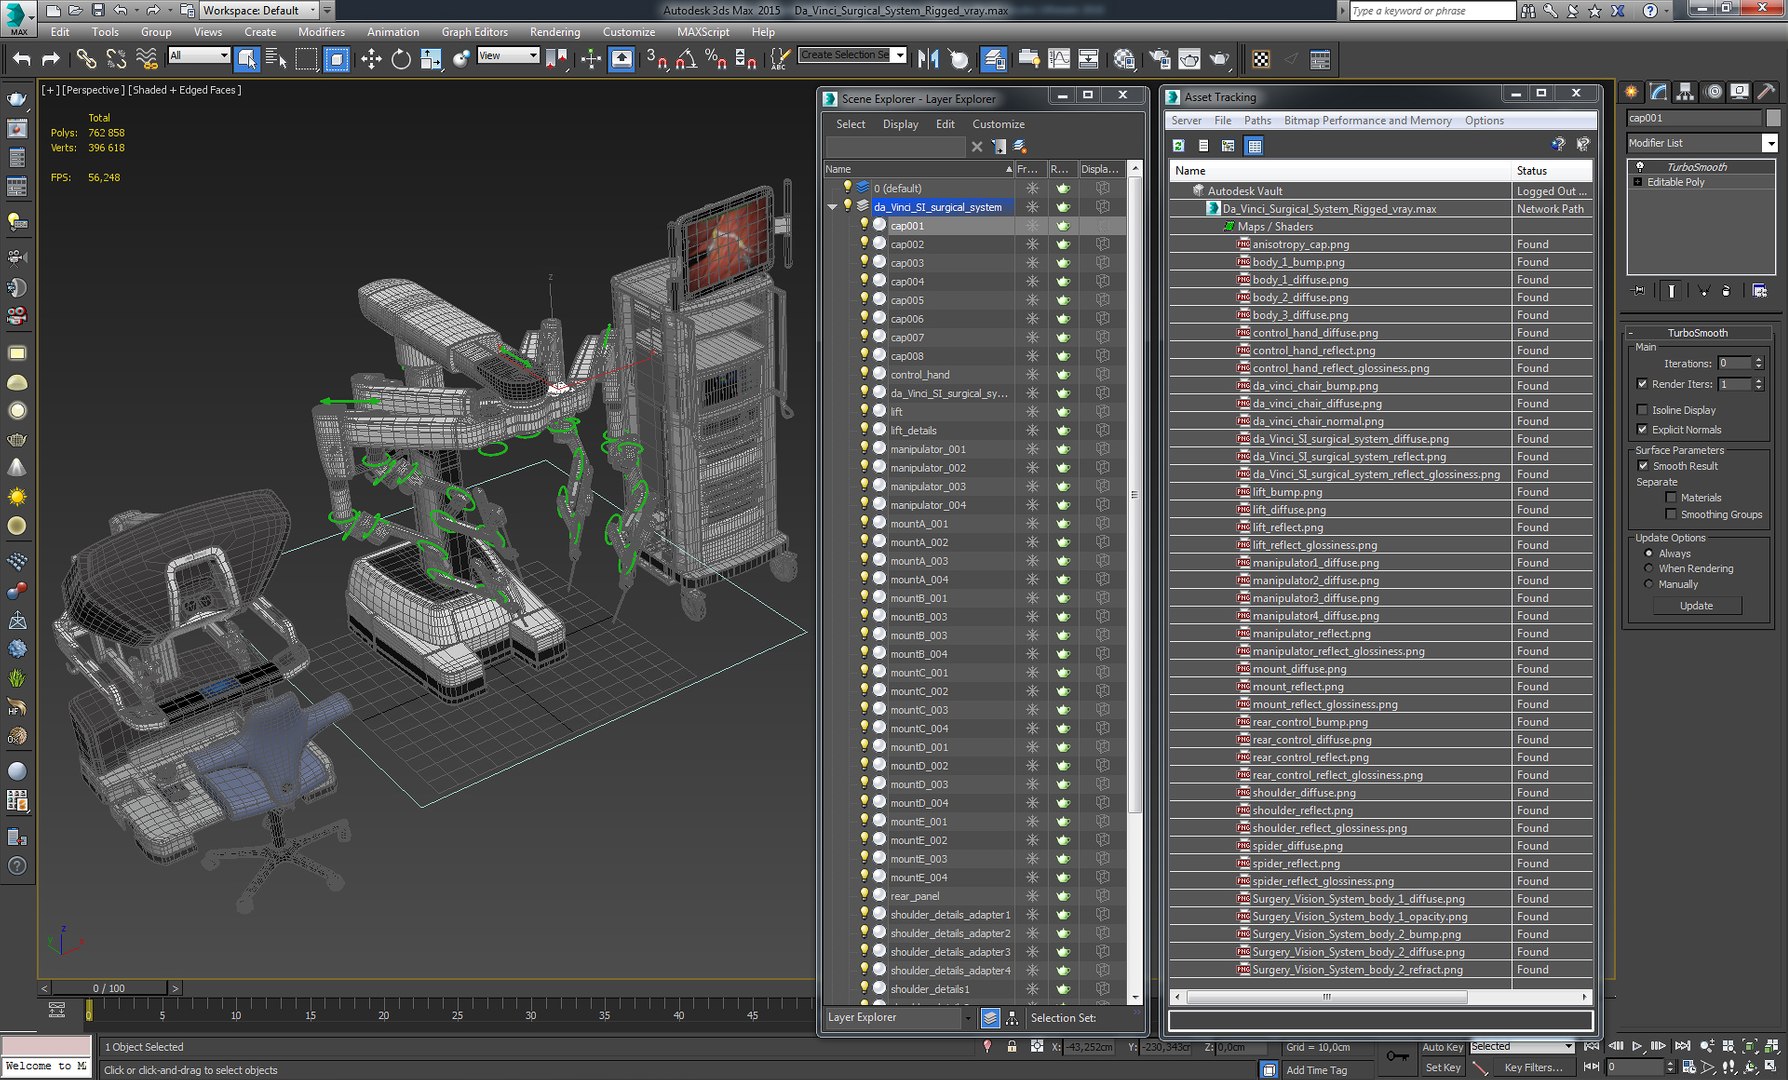Open the Hierarchy panel tab
This screenshot has height=1080, width=1788.
click(1686, 91)
